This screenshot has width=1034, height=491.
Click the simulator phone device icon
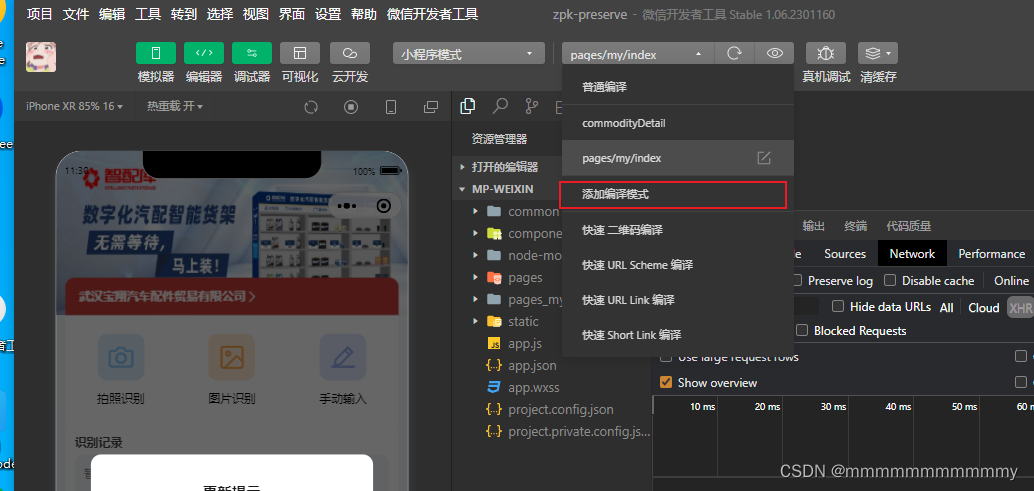390,107
